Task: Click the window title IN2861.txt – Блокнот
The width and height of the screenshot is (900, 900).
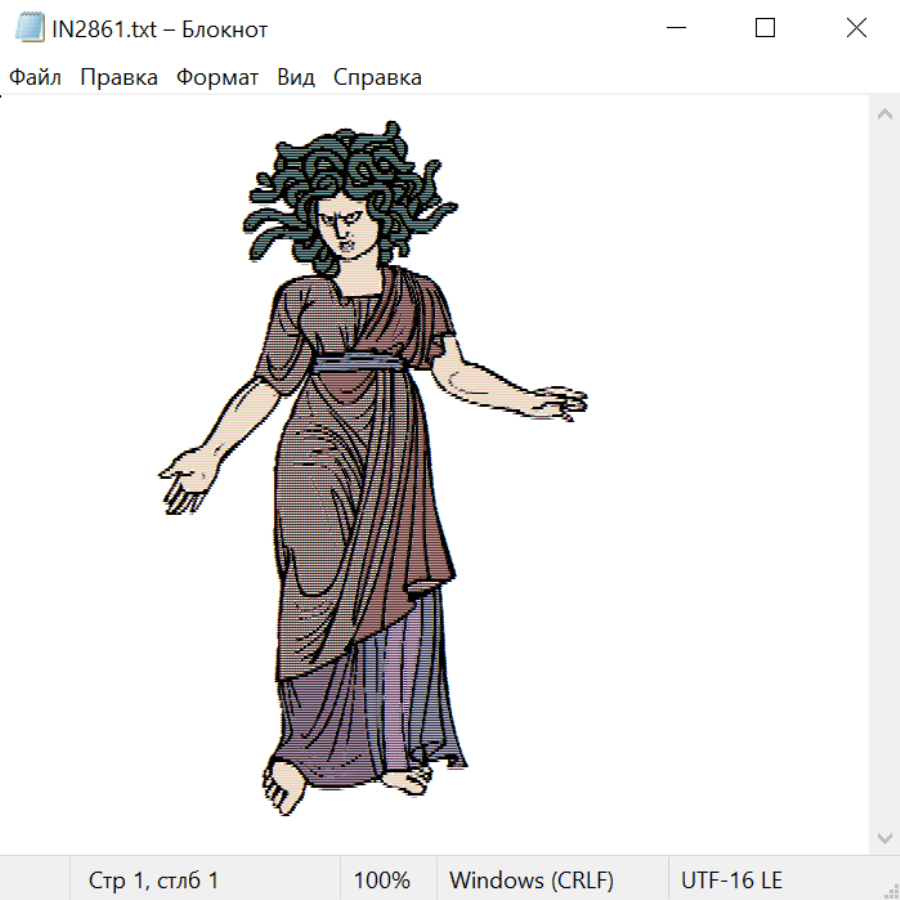Action: 160,30
